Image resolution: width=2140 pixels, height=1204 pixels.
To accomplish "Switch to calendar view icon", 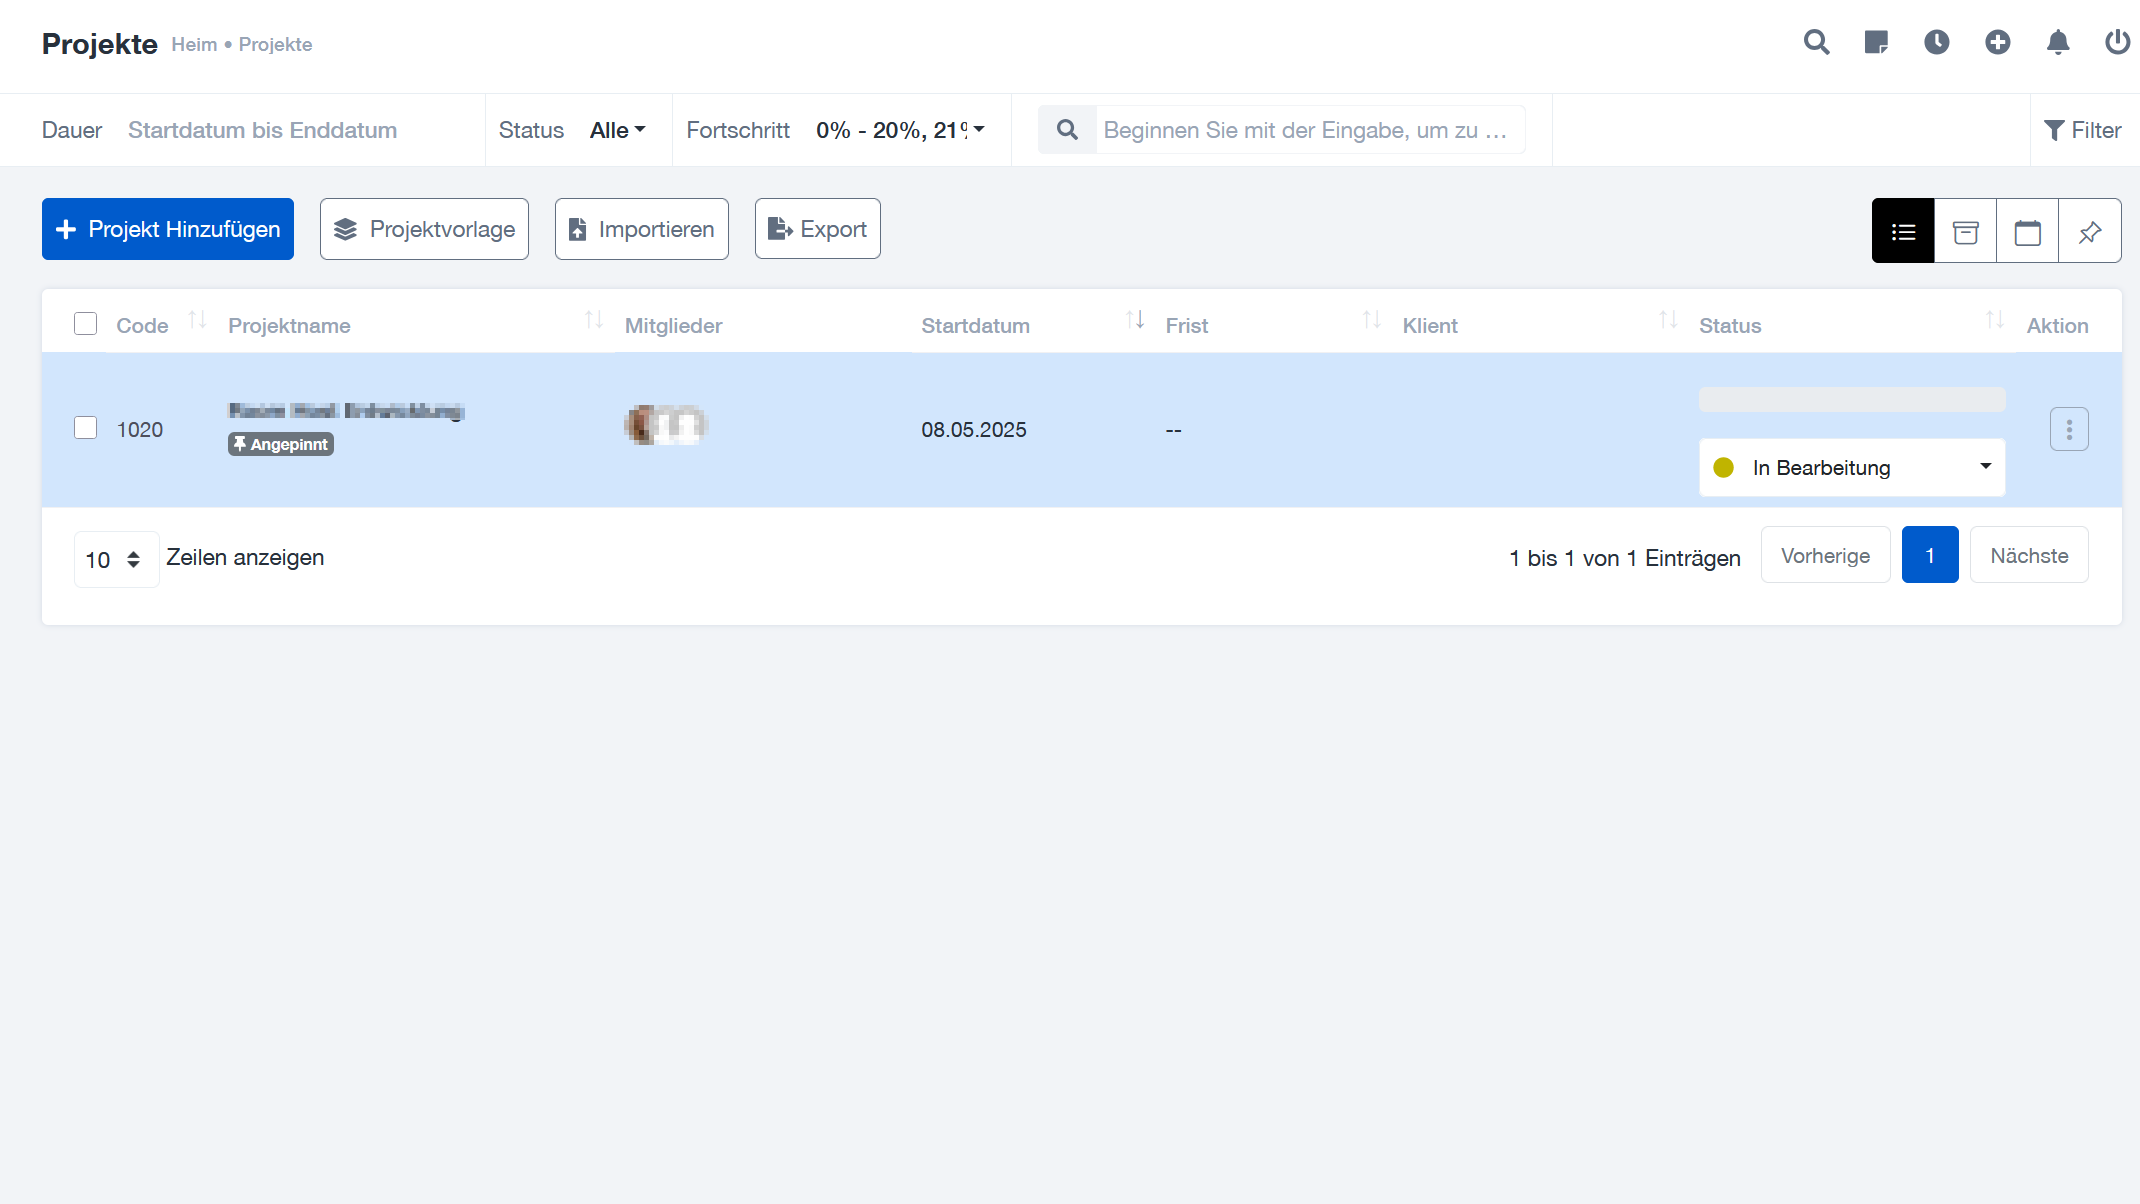I will 2027,231.
